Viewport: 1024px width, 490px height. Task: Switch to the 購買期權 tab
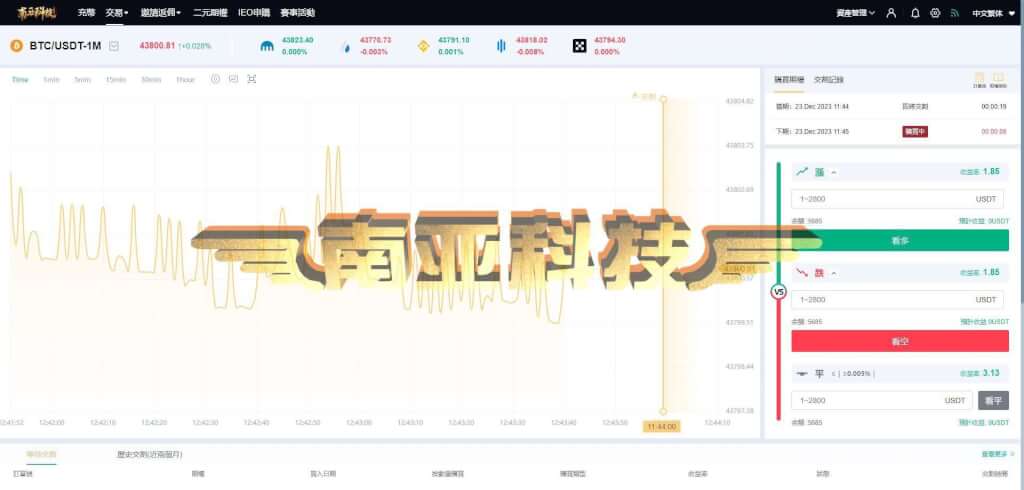(x=789, y=80)
